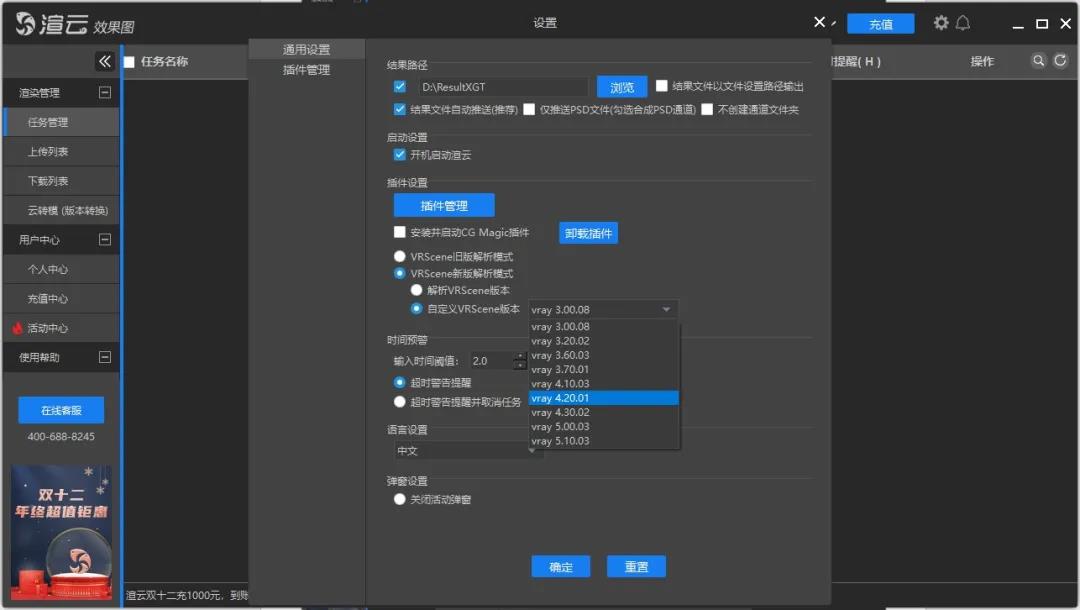Close the 设置 dialog with X icon

click(820, 22)
